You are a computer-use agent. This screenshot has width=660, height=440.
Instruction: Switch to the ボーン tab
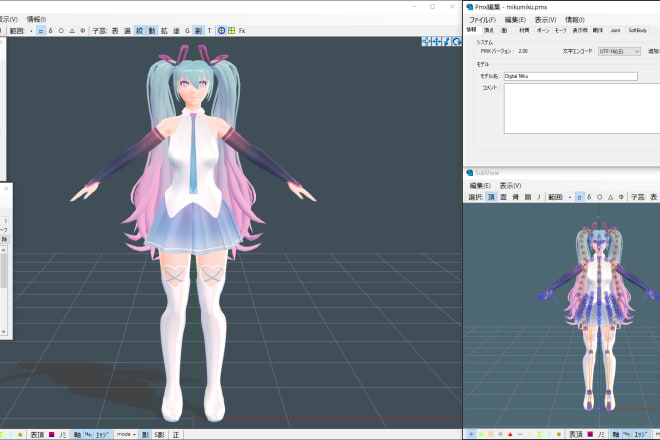543,30
